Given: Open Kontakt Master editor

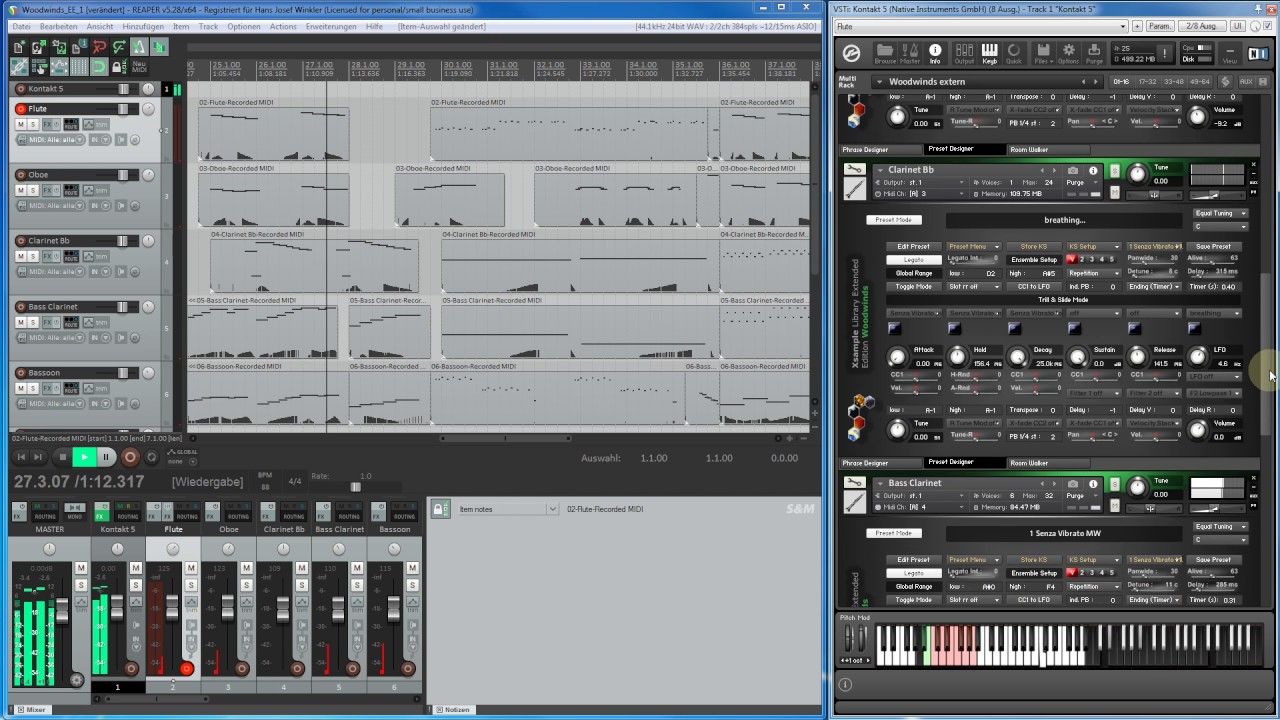Looking at the screenshot, I should tap(910, 52).
